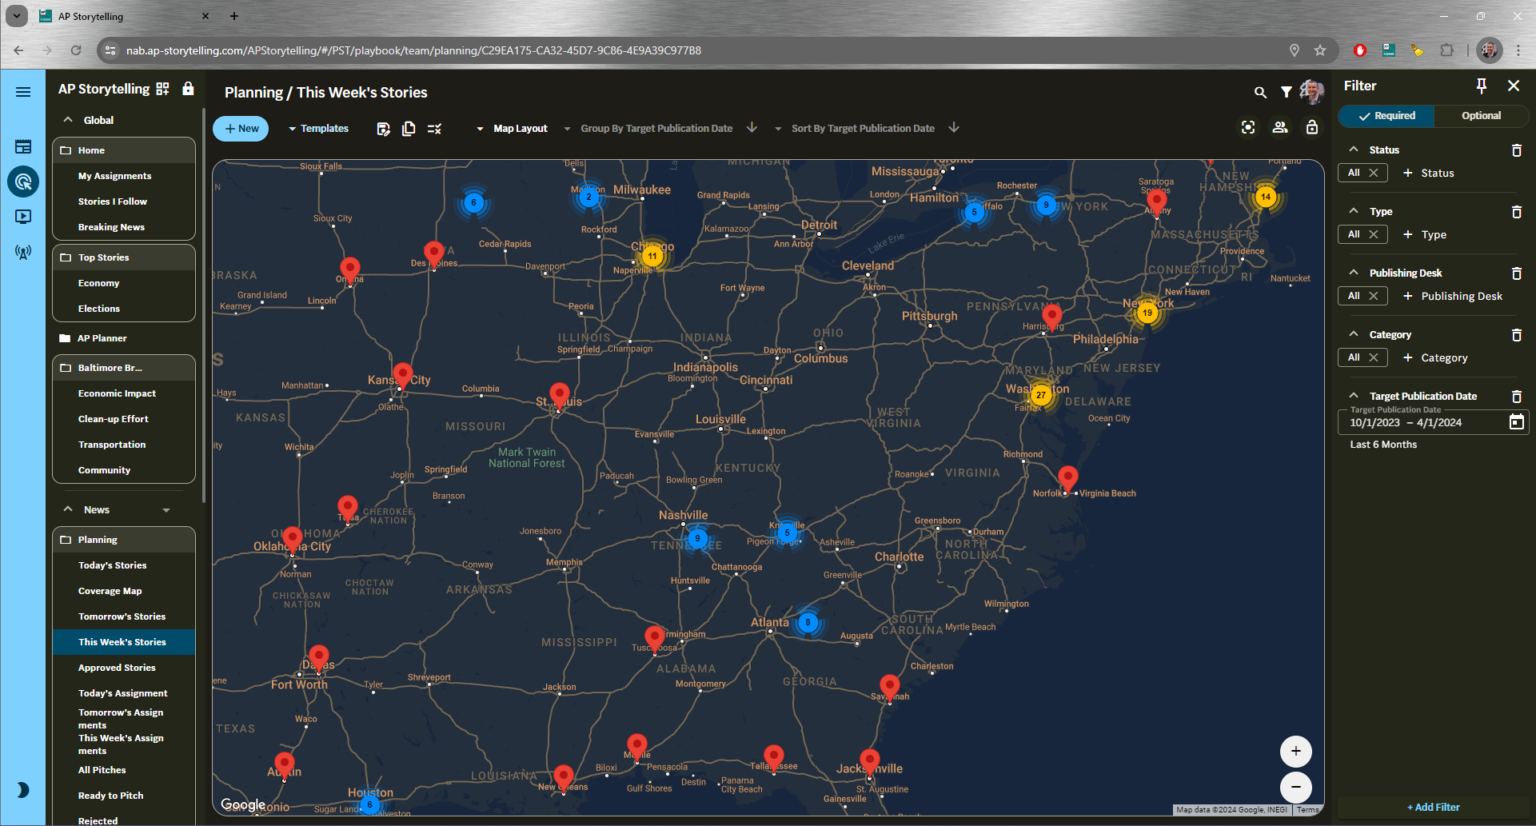
Task: Toggle the dark mode moon at bottom left
Action: tap(22, 789)
